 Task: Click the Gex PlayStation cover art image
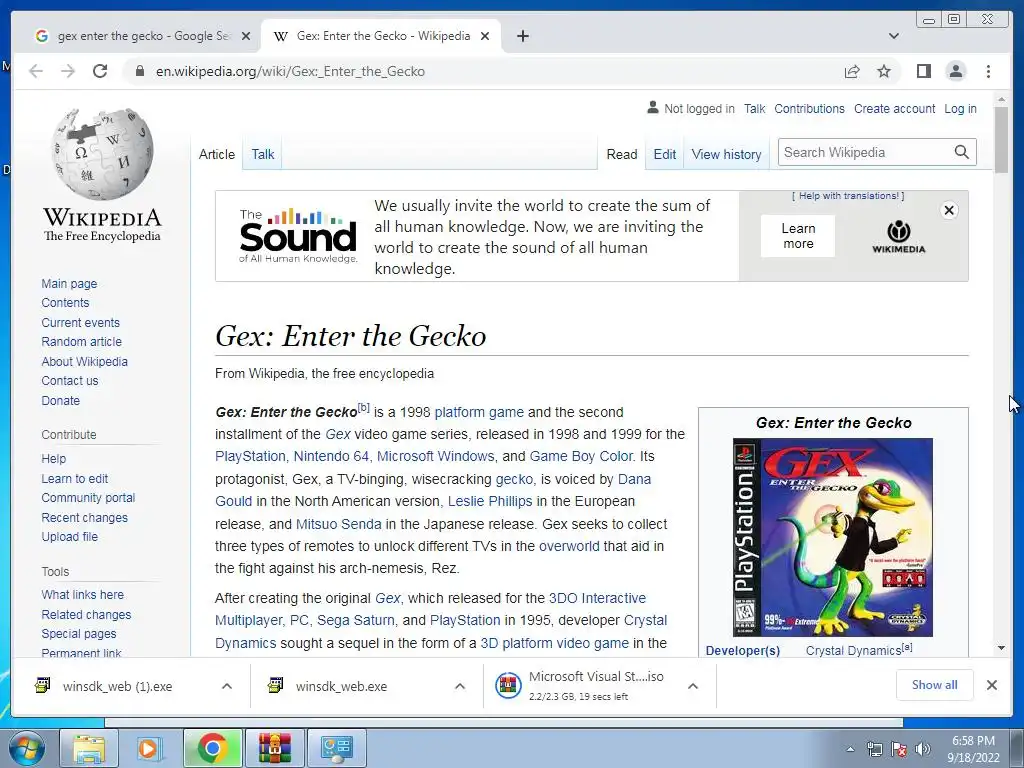click(833, 537)
